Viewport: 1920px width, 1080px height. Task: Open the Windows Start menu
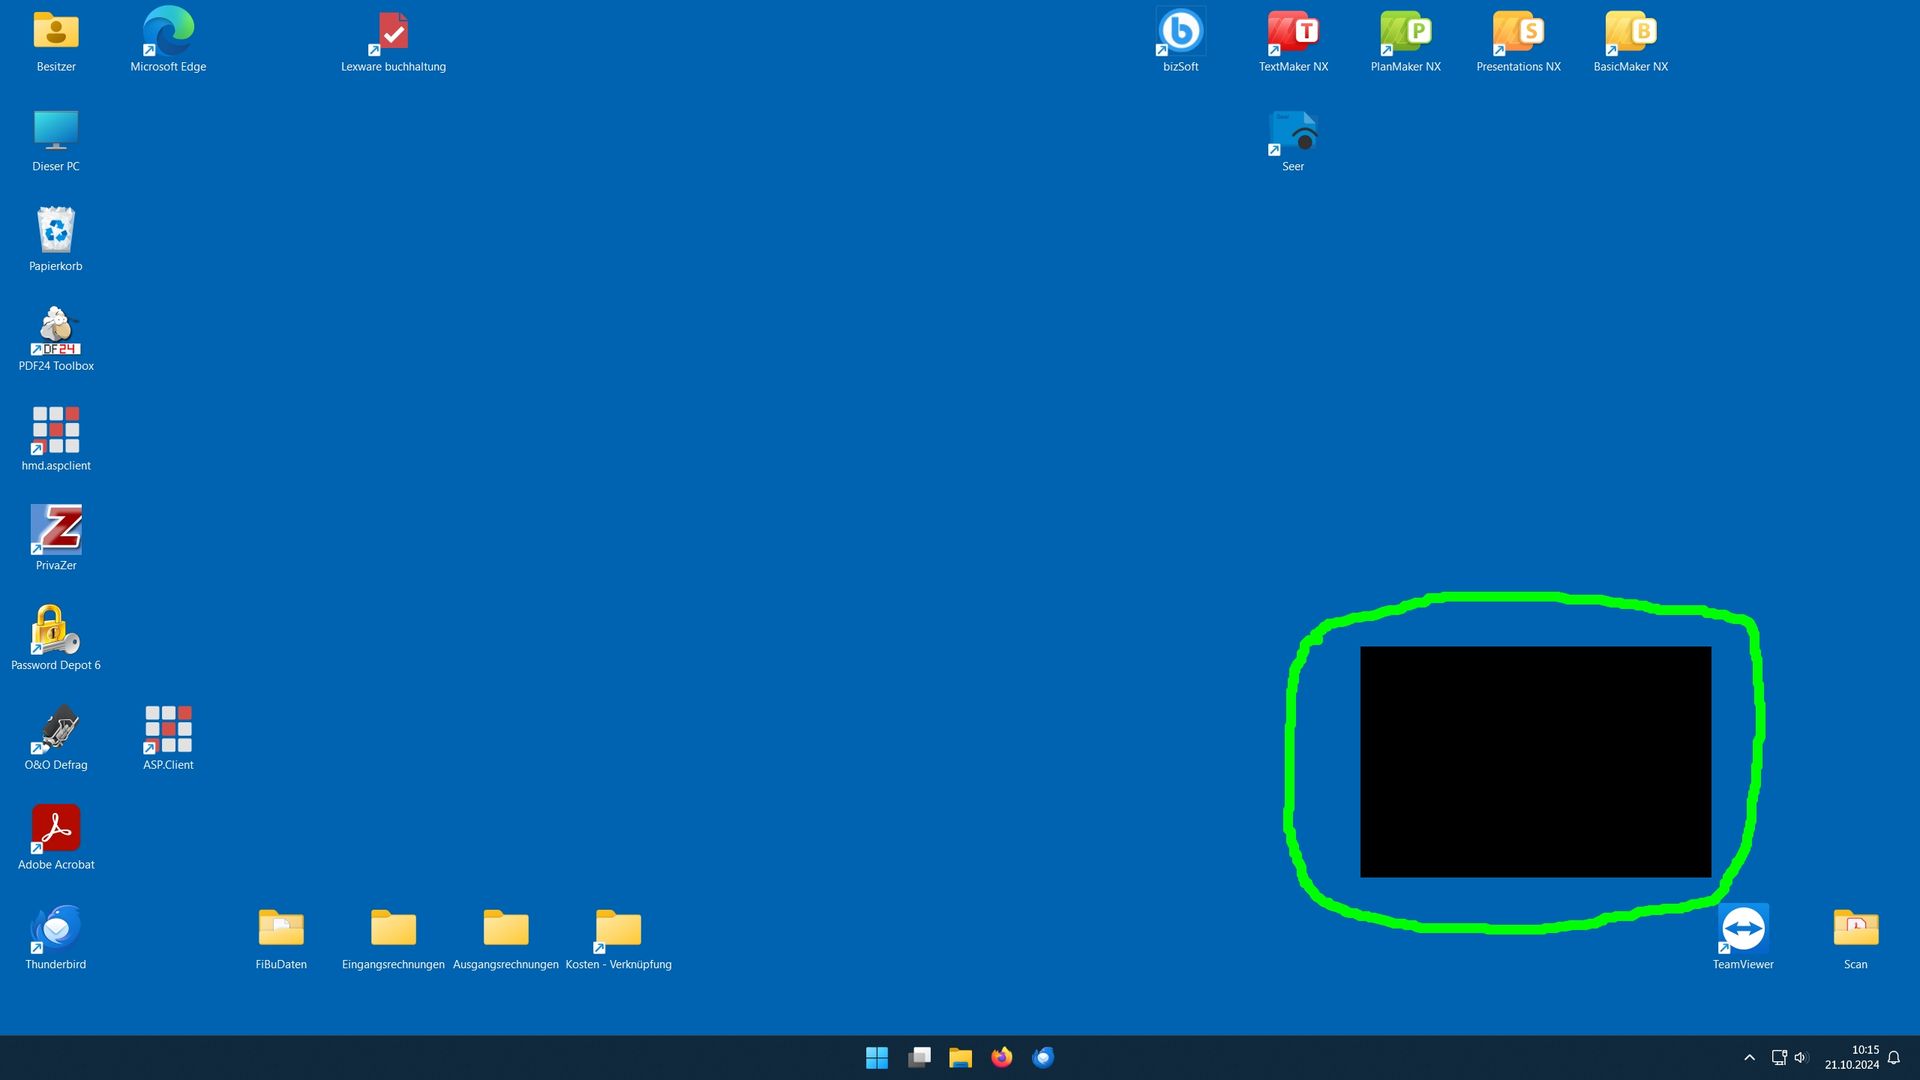[877, 1058]
